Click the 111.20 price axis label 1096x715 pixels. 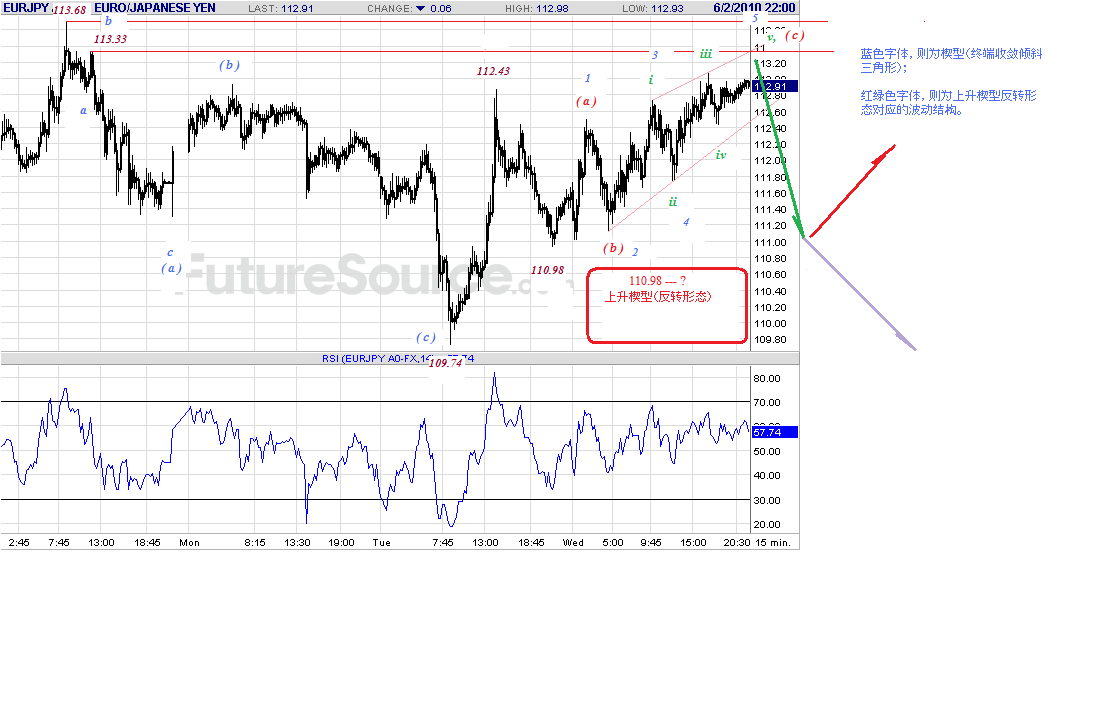[770, 226]
